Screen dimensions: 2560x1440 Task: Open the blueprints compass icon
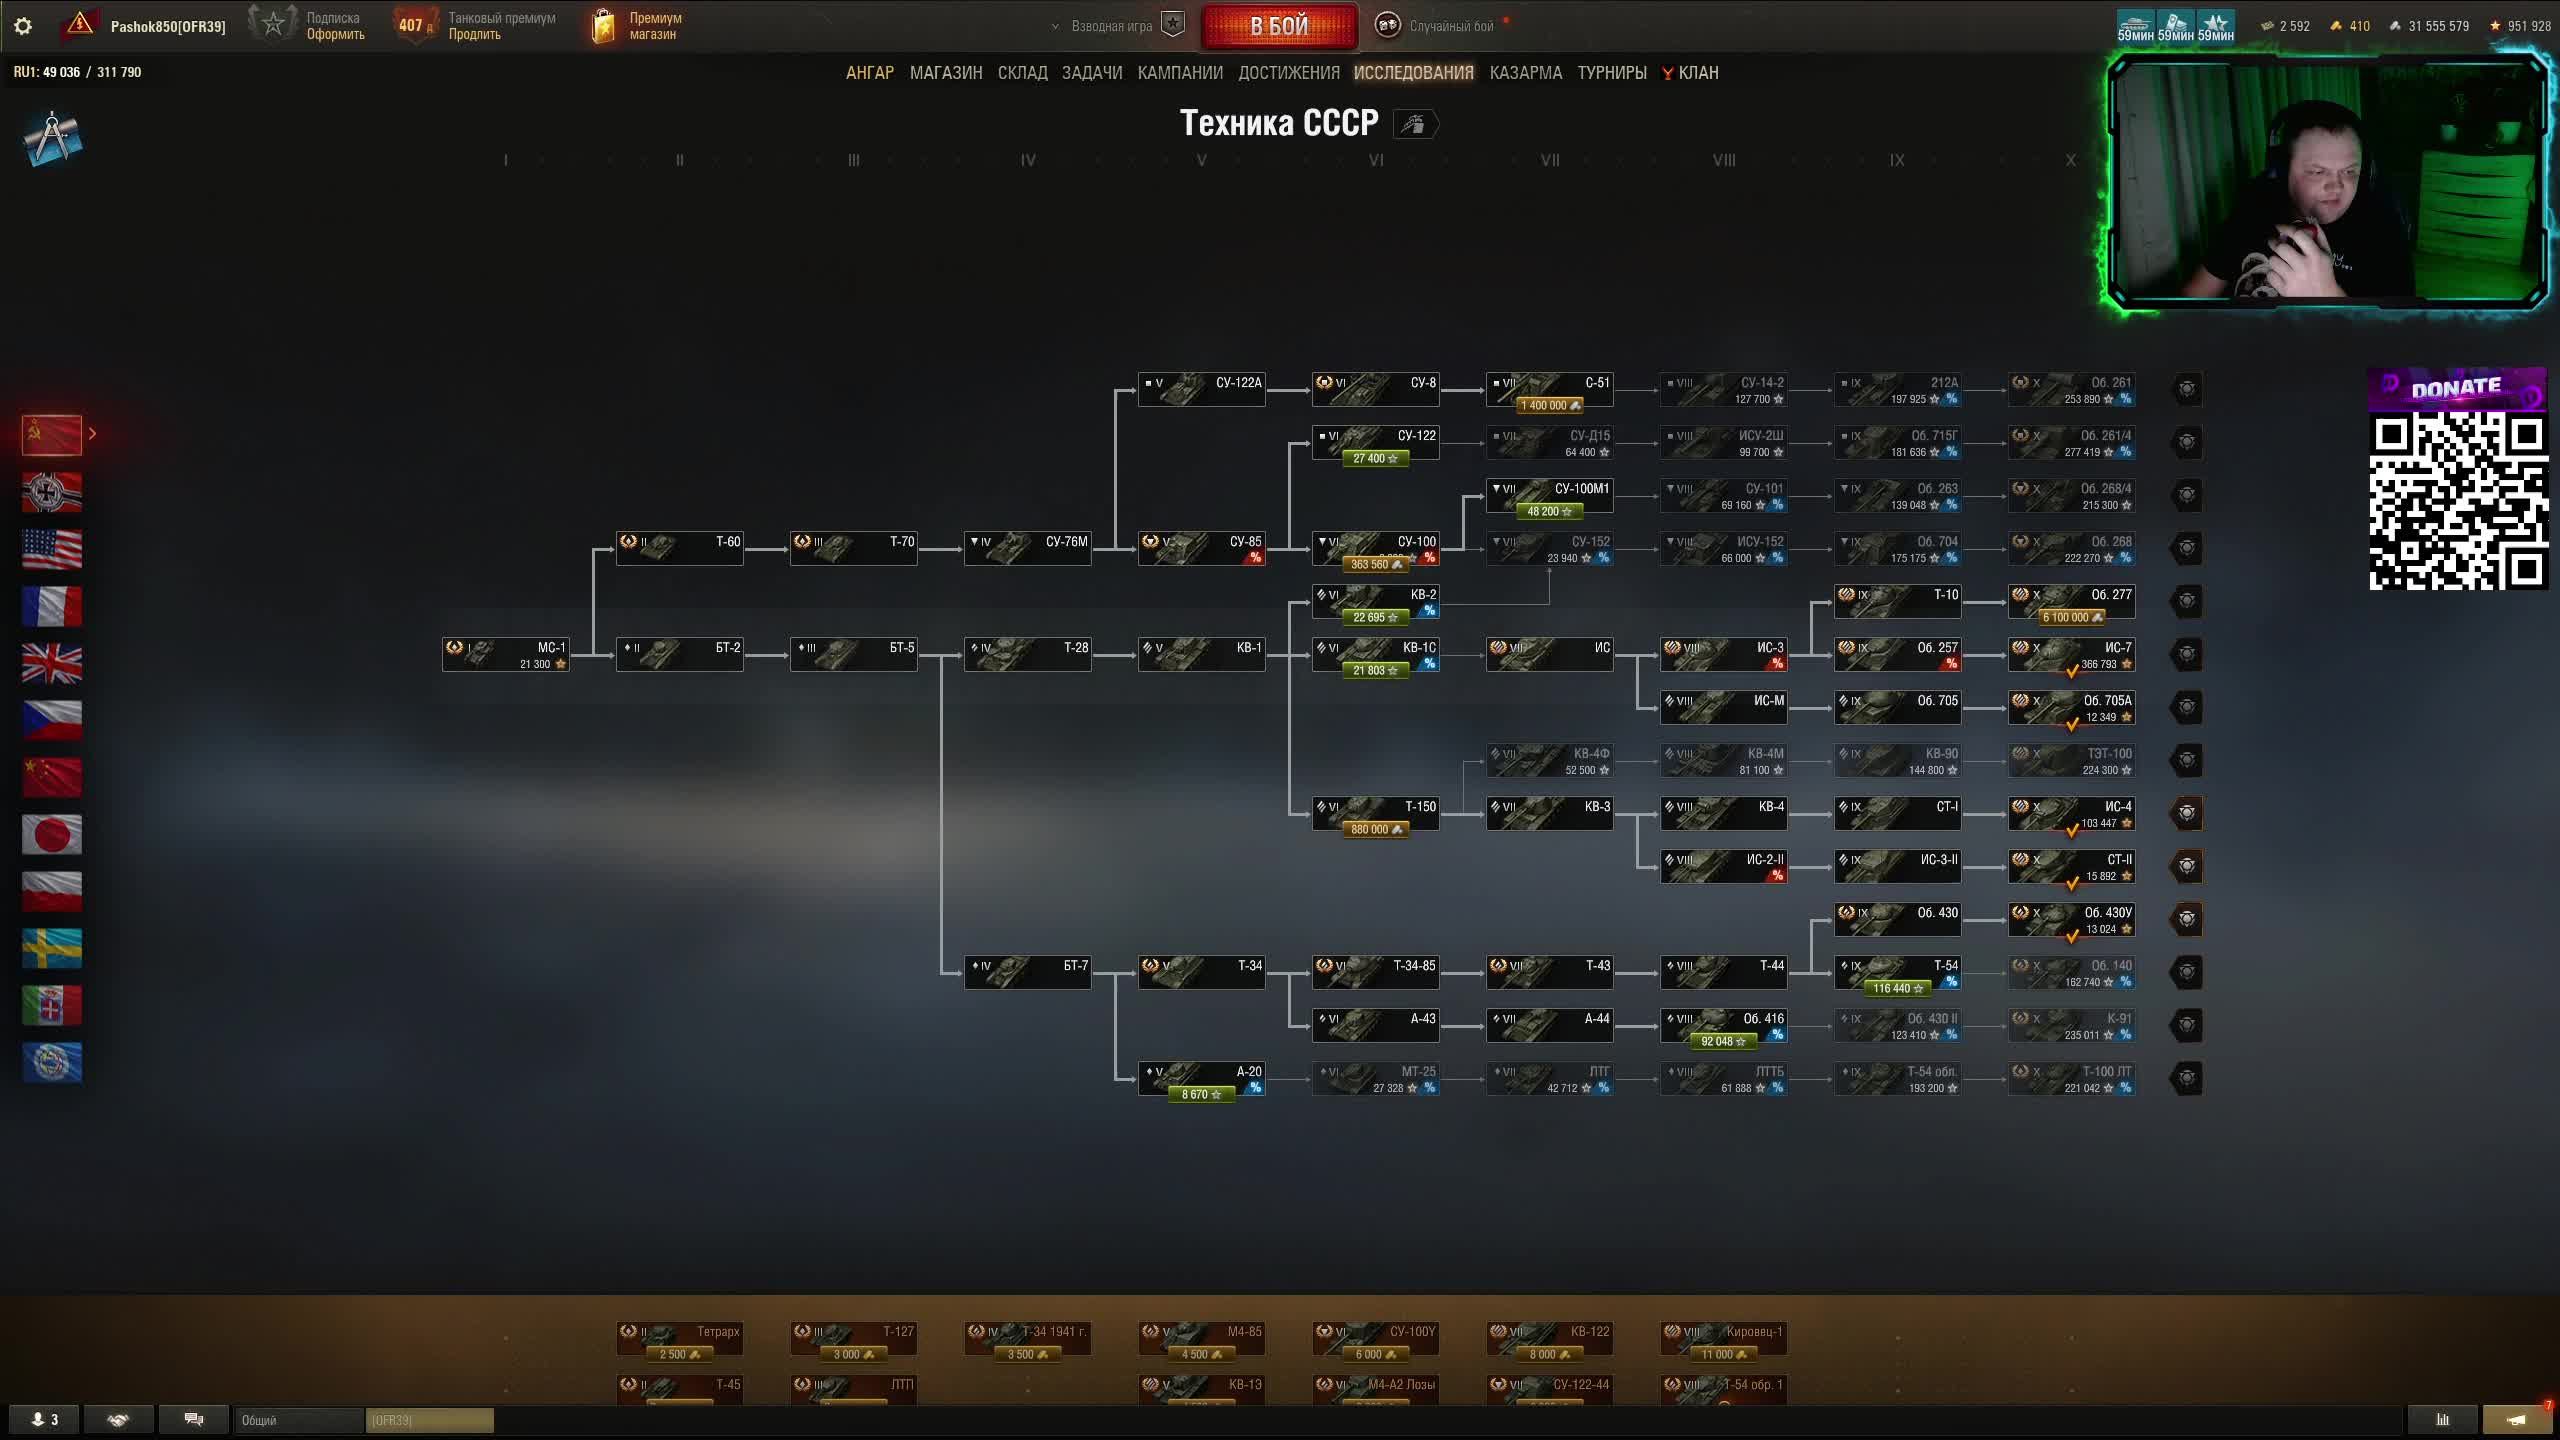coord(52,139)
